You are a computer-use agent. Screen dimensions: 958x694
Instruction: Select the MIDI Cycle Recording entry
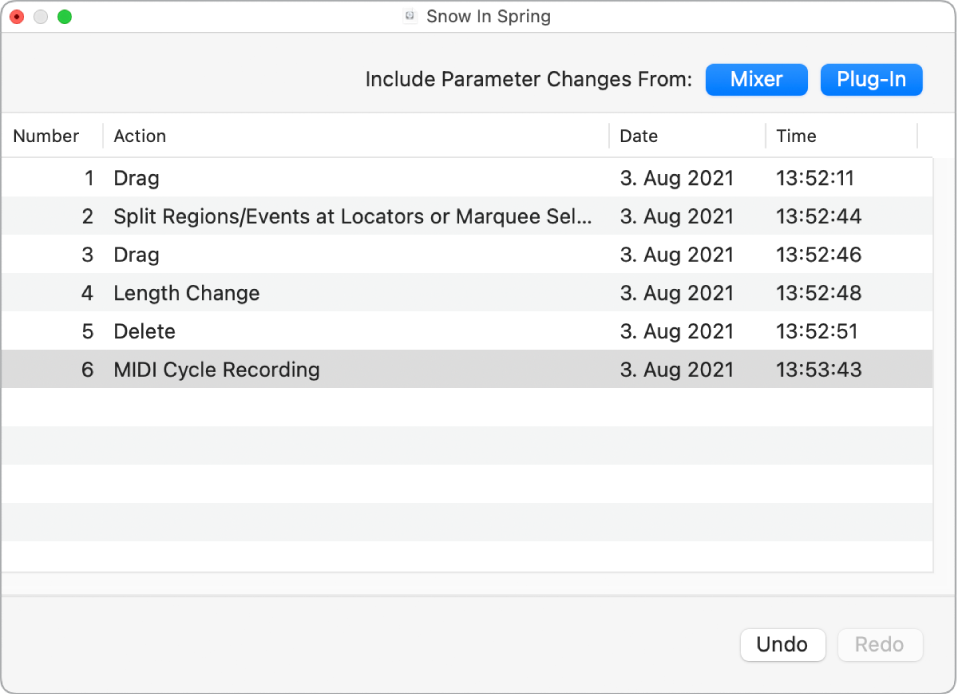[x=216, y=370]
